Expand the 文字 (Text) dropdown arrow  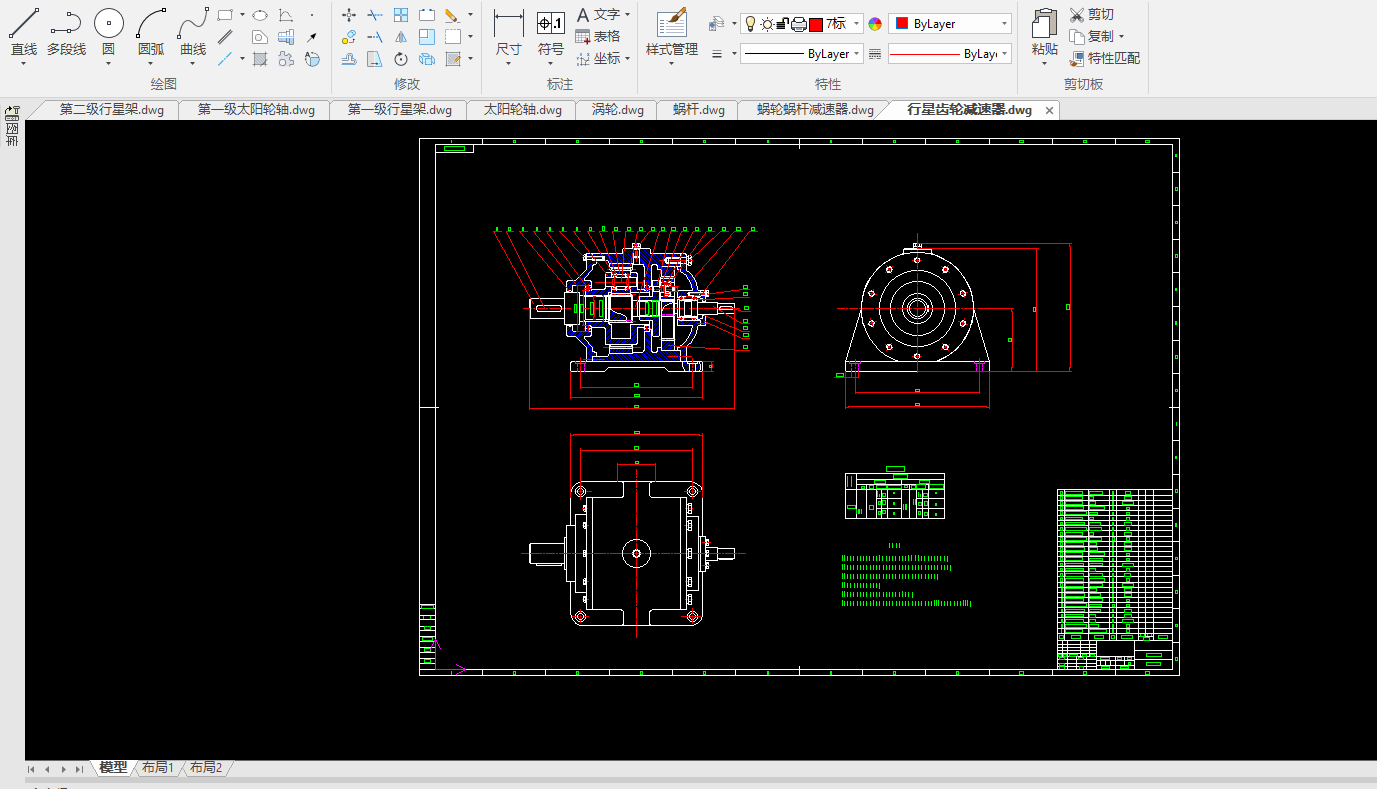pos(627,15)
